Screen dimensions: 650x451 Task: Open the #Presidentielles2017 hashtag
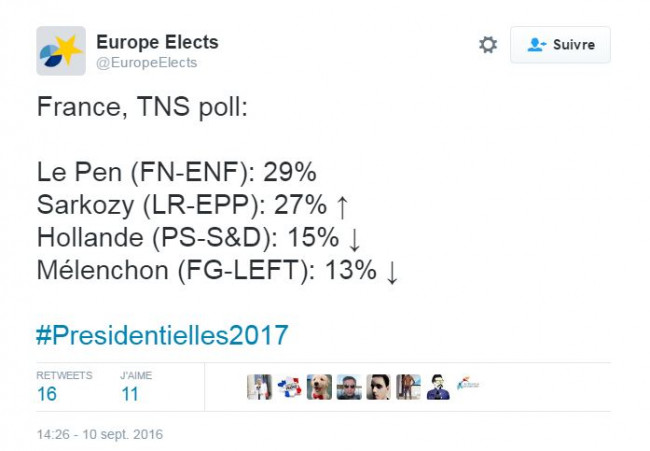[x=162, y=335]
